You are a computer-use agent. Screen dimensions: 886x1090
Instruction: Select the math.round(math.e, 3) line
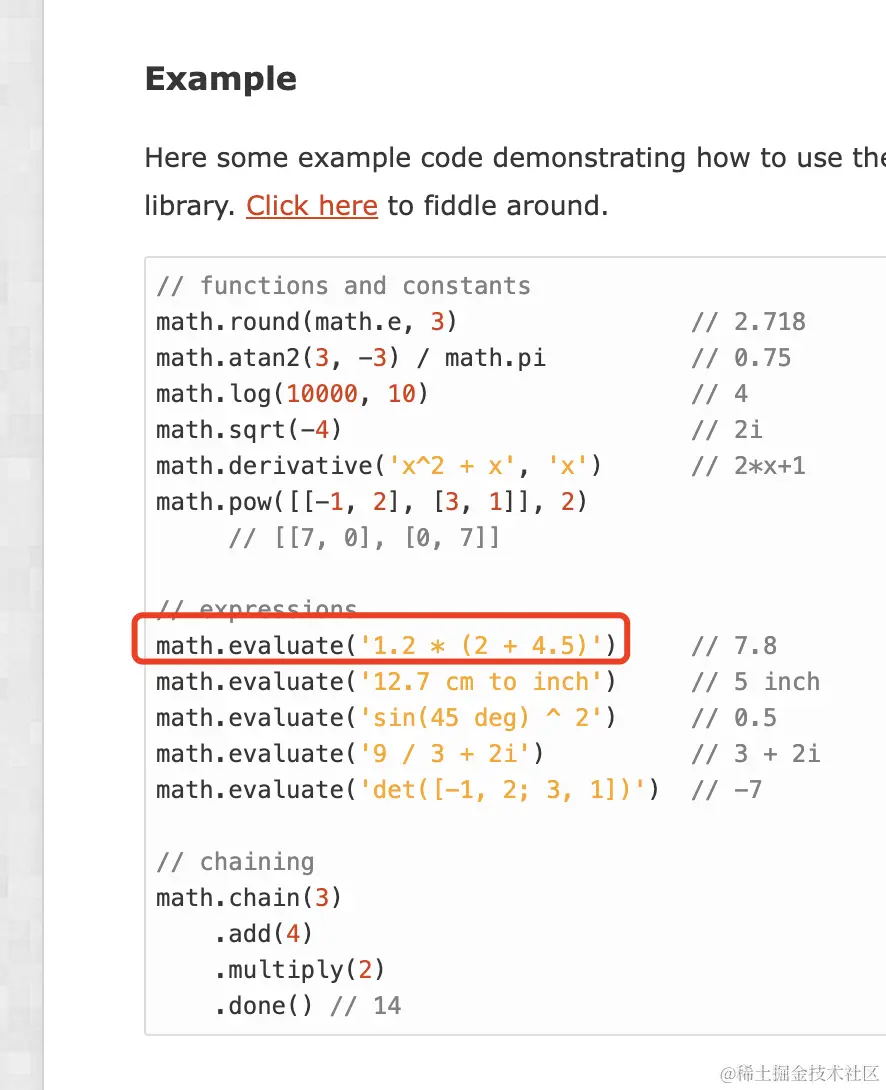(x=306, y=322)
